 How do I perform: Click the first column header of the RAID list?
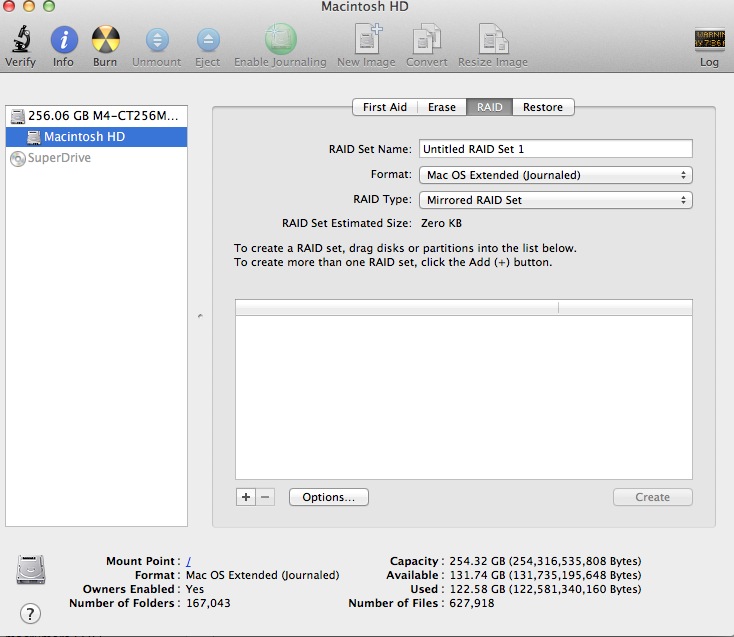397,308
